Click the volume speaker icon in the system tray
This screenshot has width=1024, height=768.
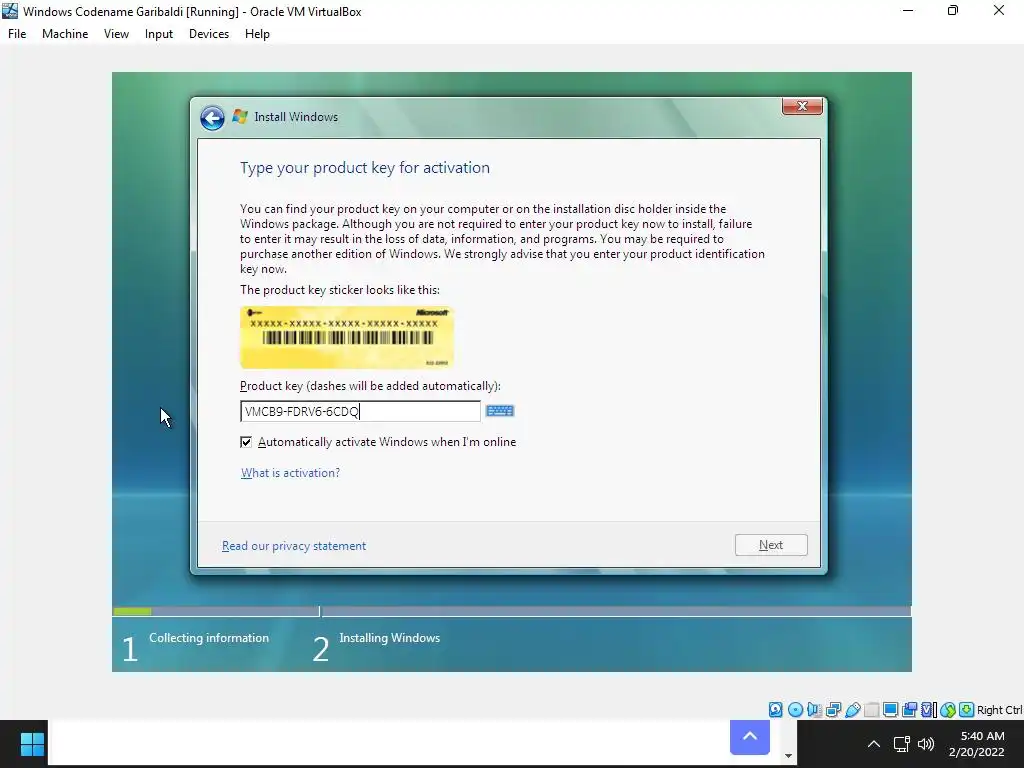pyautogui.click(x=926, y=744)
